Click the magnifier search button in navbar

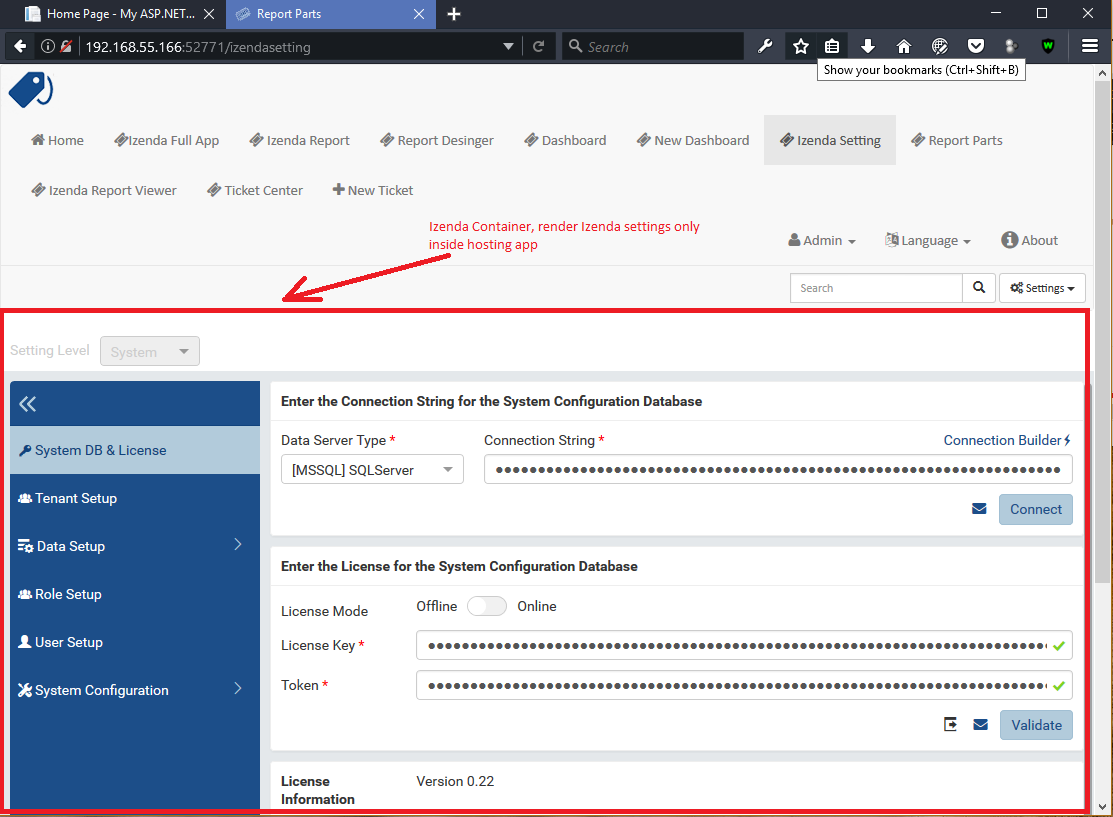click(x=979, y=287)
